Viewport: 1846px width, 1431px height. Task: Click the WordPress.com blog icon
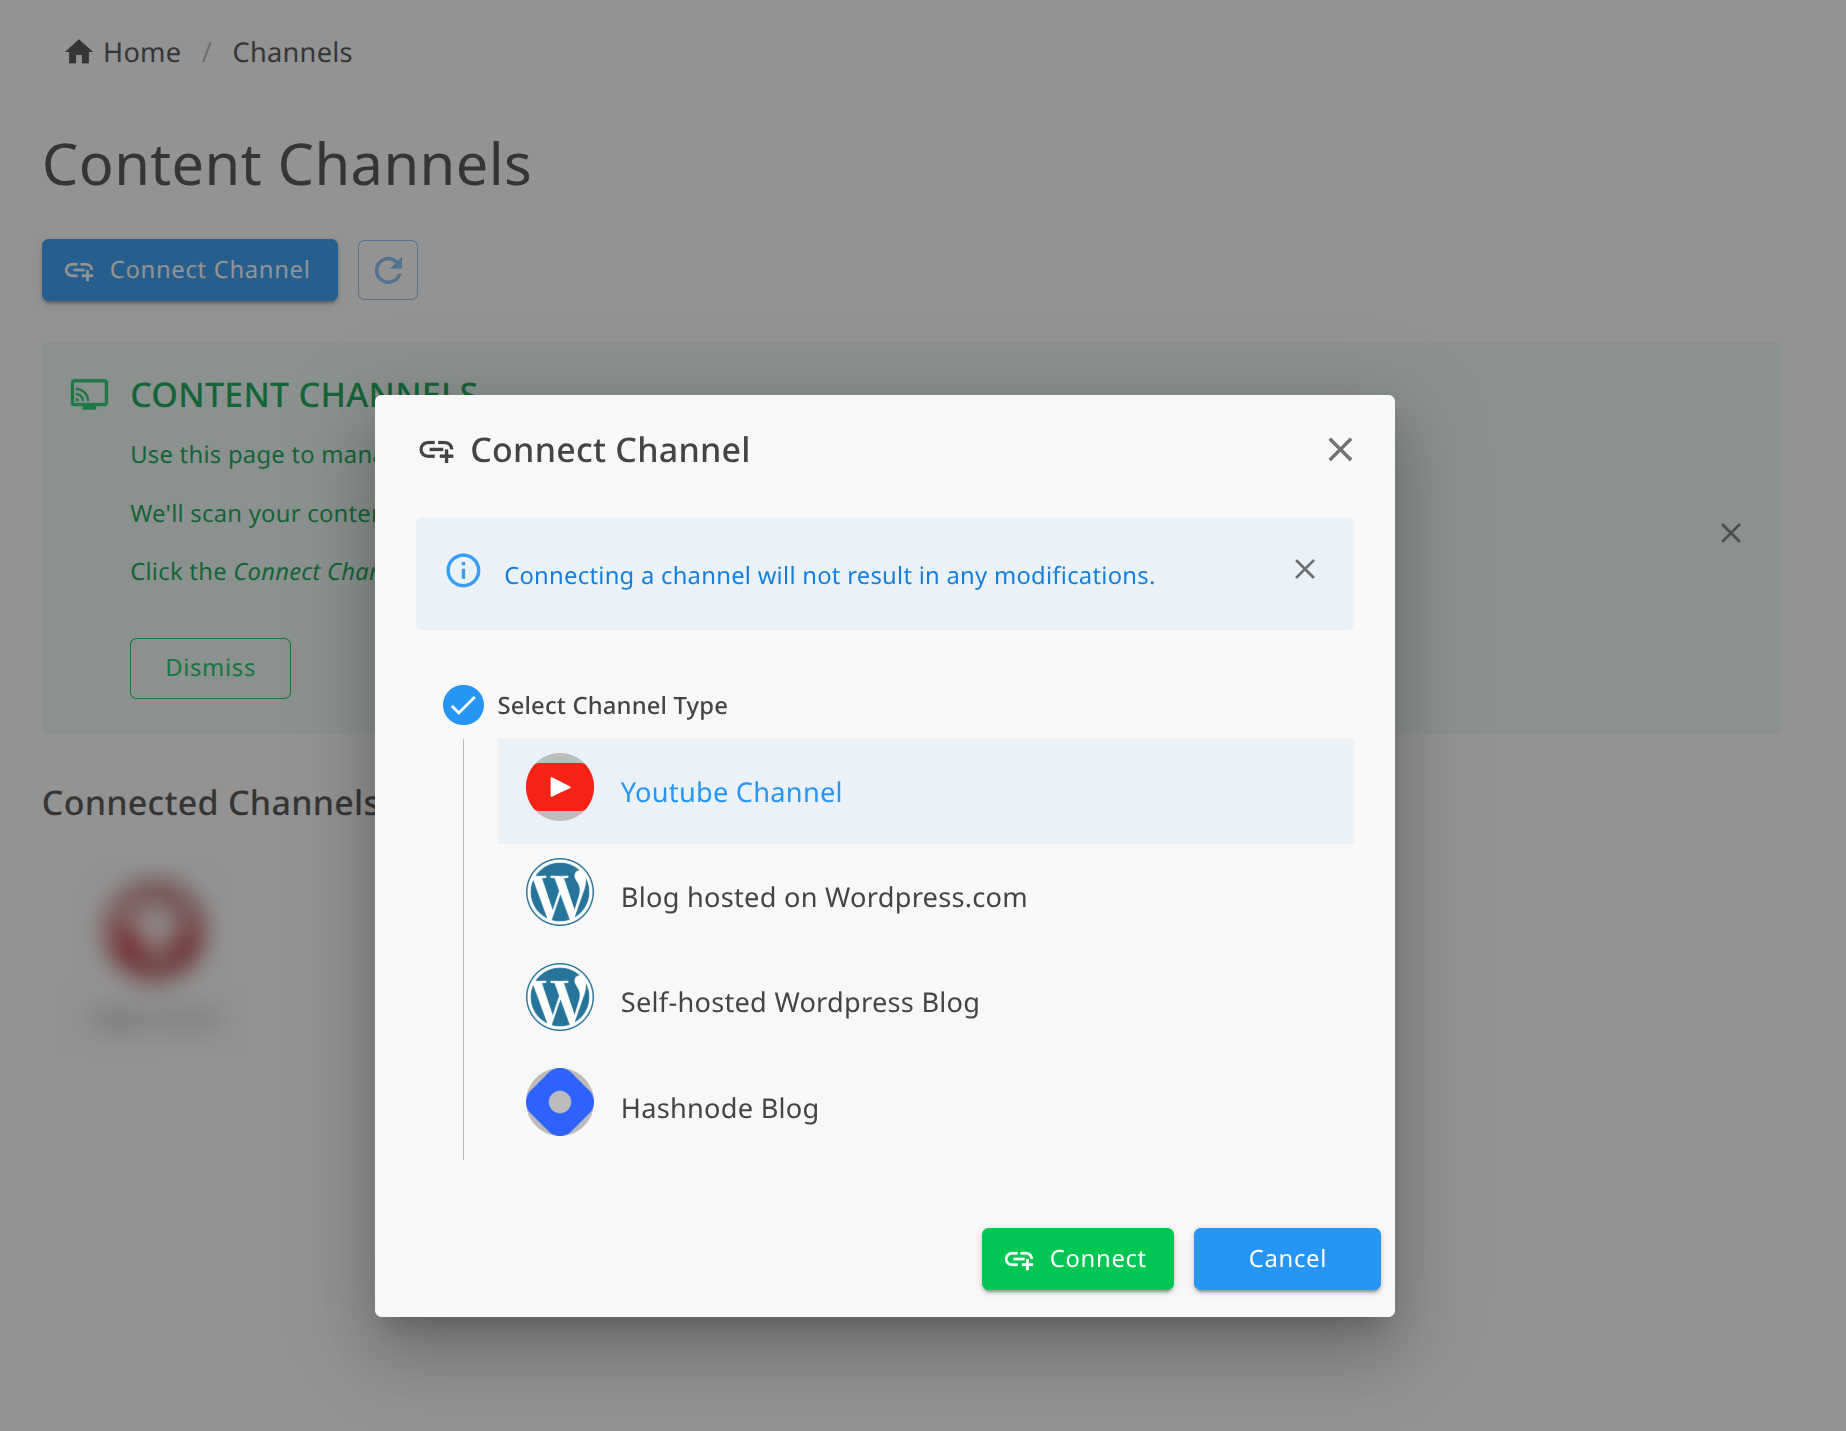[x=559, y=892]
